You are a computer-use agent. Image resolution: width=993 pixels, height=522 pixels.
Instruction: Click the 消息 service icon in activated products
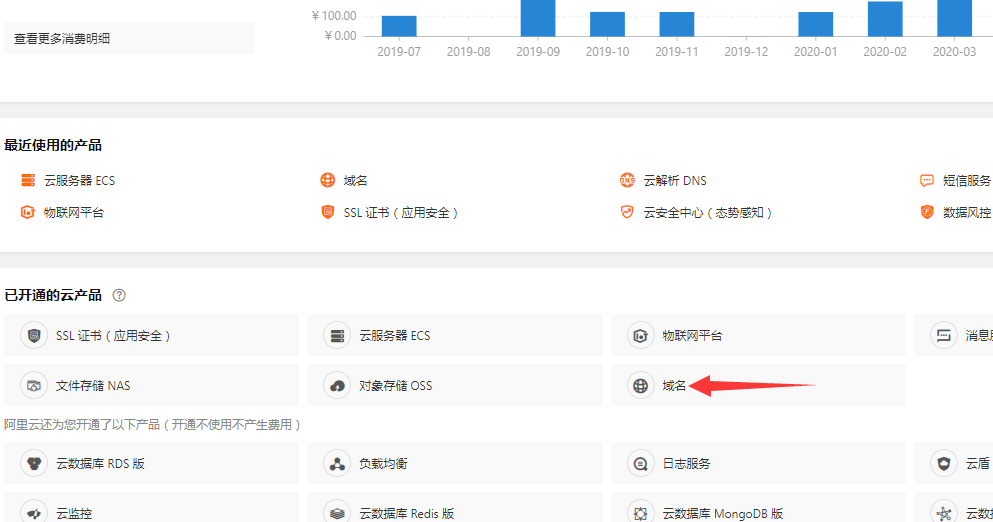click(x=944, y=336)
